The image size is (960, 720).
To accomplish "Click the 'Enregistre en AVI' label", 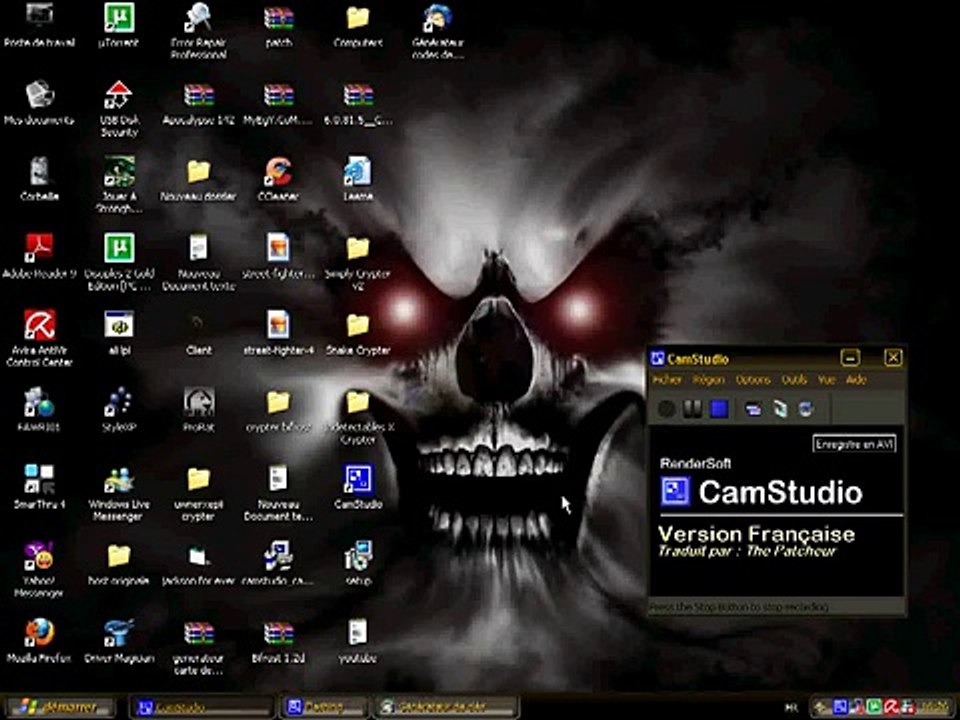I will [854, 444].
